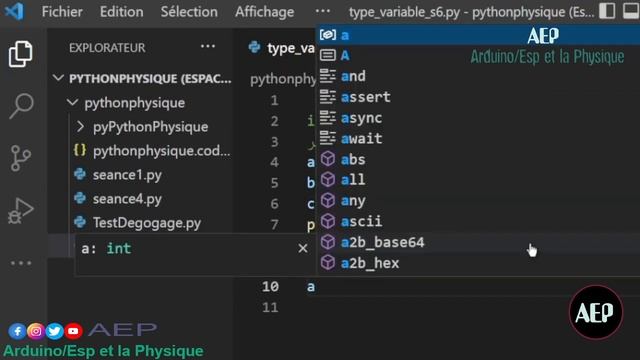Screen dimensions: 640x360
Task: Open the Affichage menu
Action: pos(264,11)
